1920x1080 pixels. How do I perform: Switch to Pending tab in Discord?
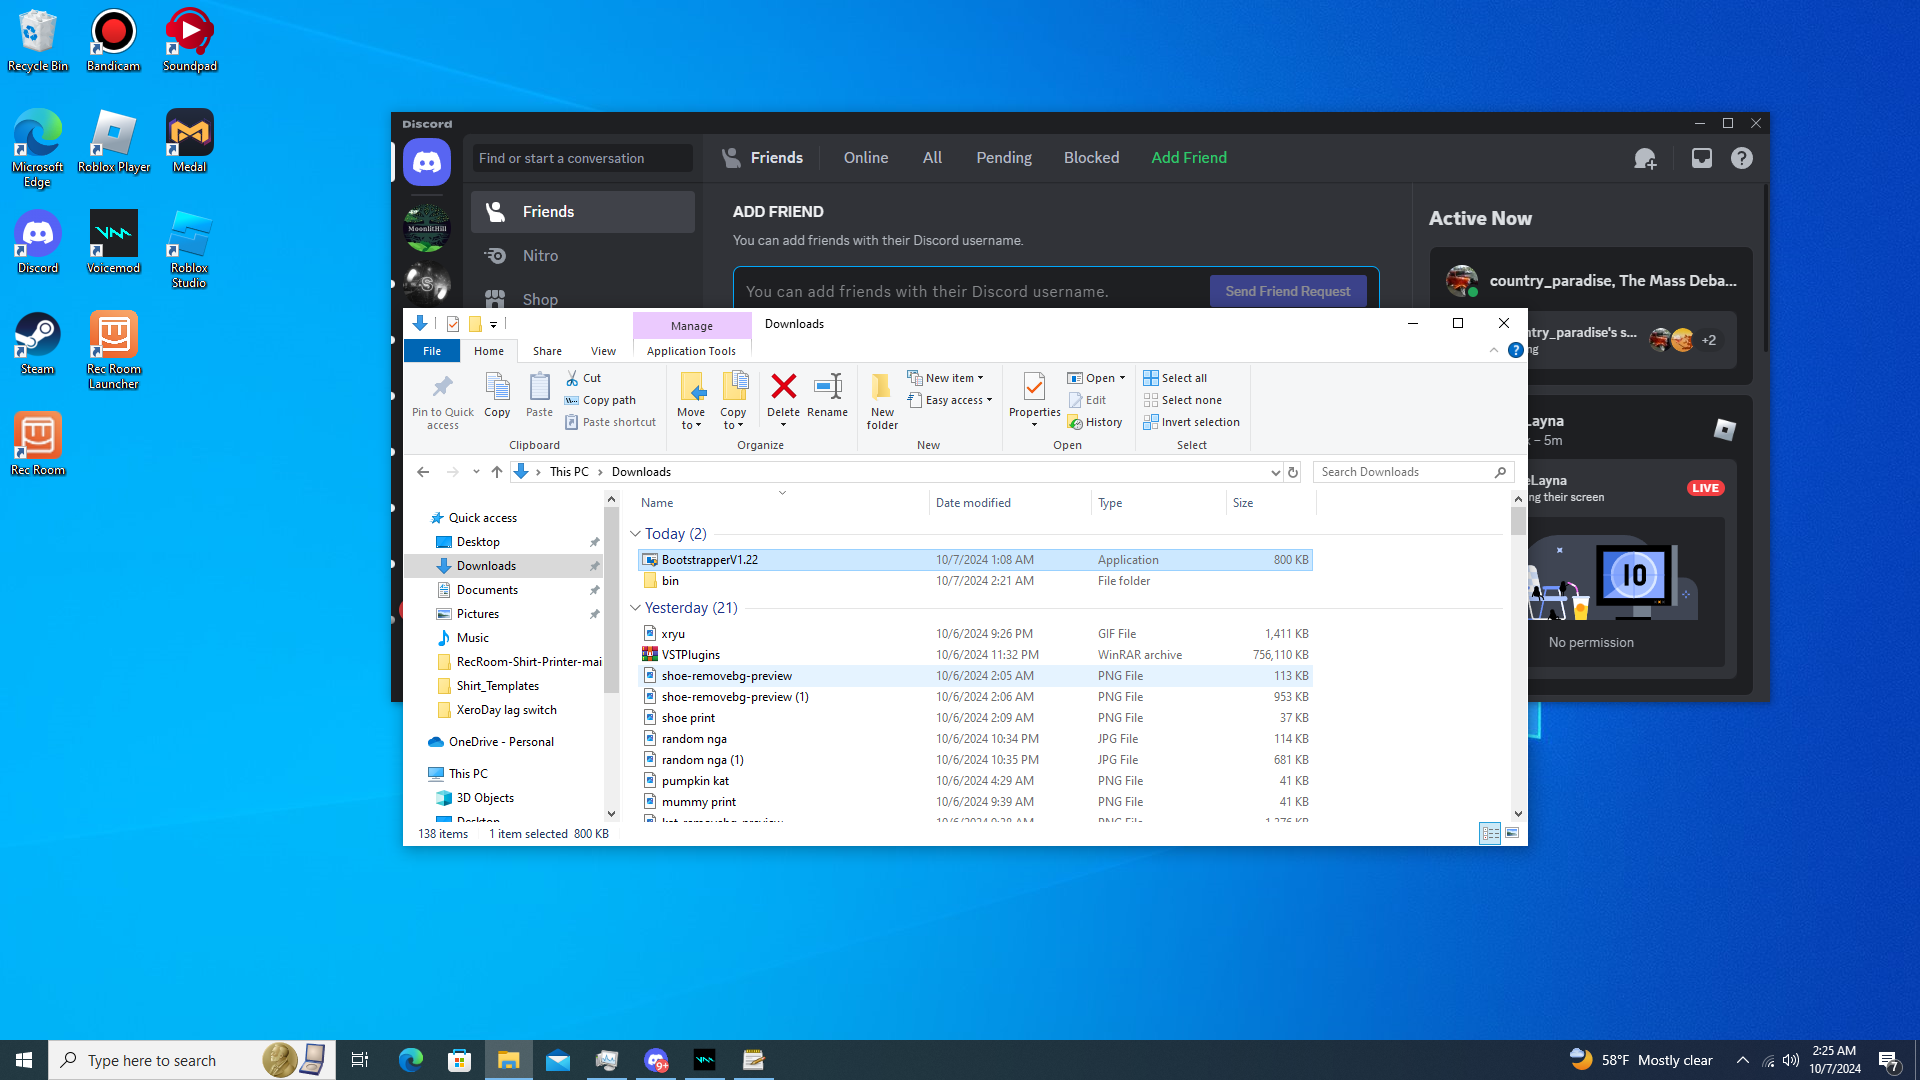point(1003,158)
